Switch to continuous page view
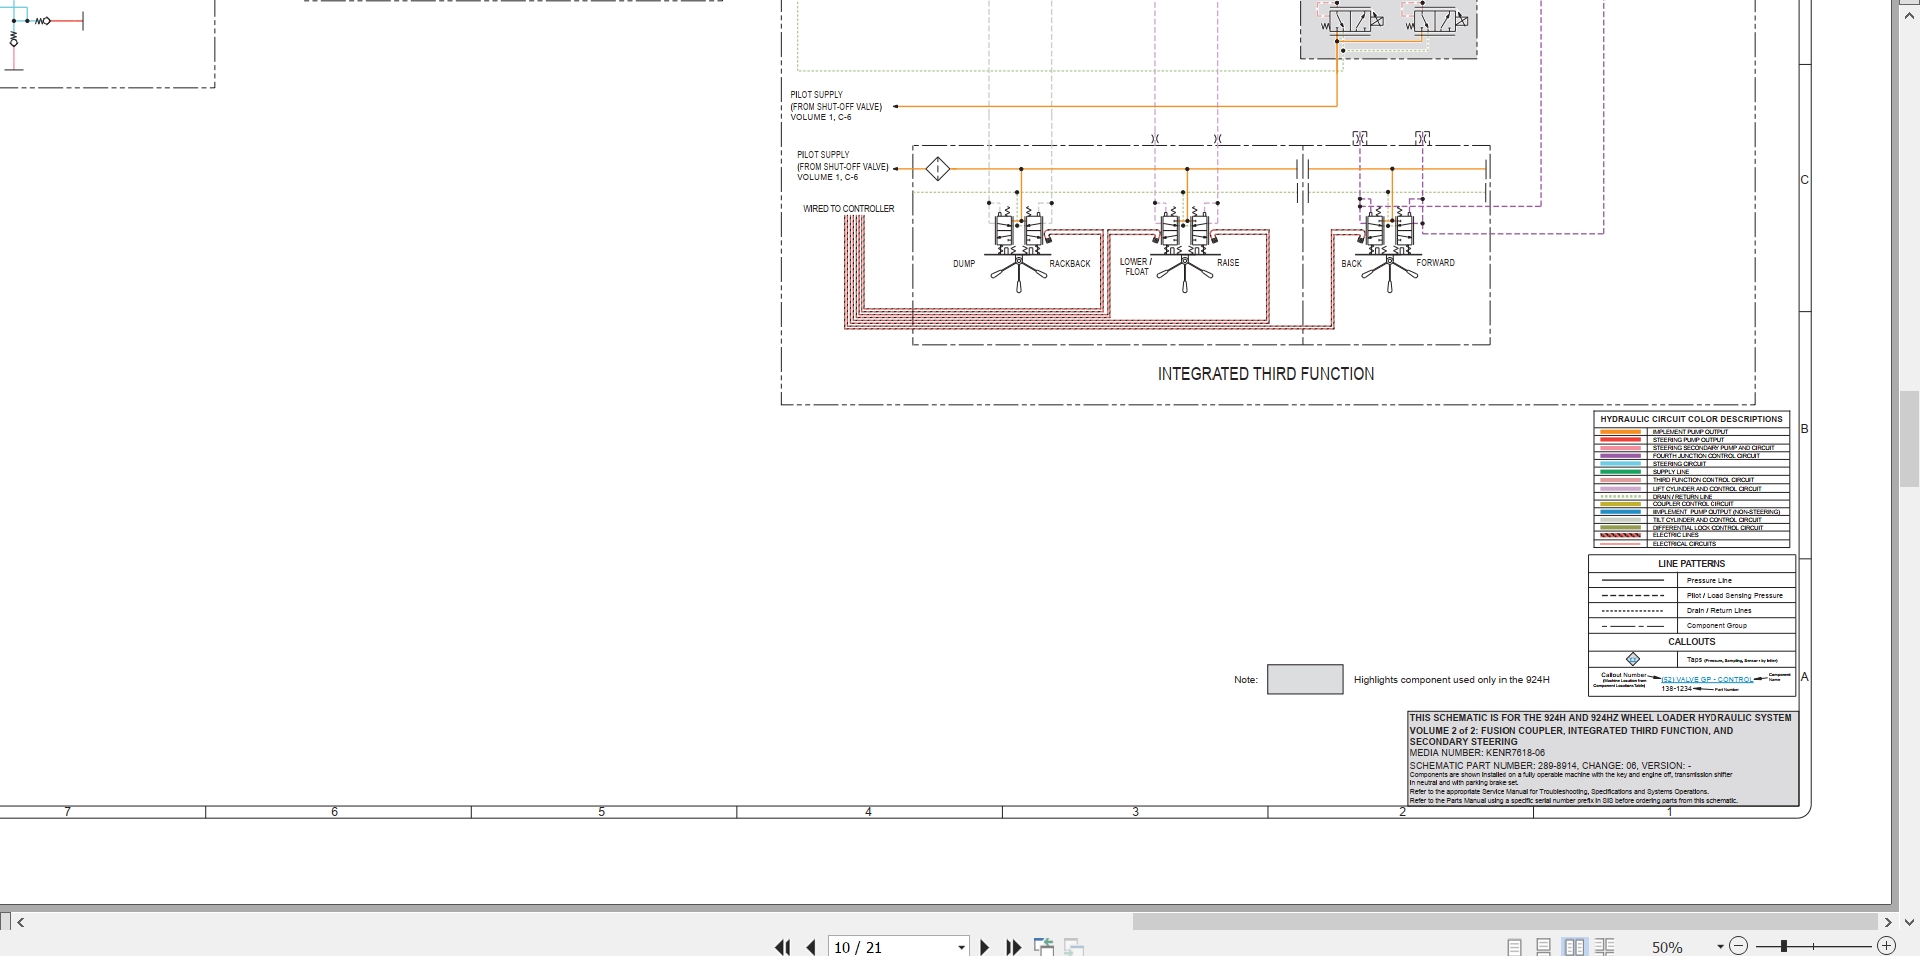The width and height of the screenshot is (1920, 956). [1544, 947]
